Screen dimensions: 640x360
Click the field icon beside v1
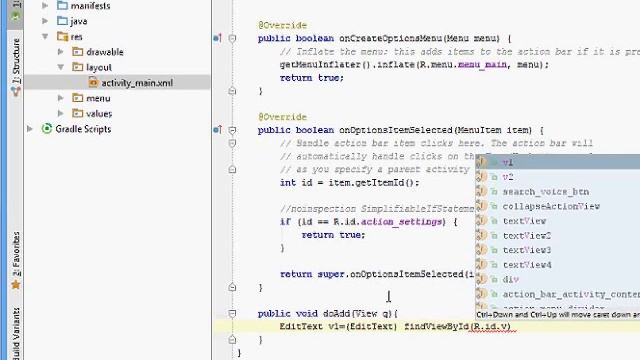[x=482, y=162]
